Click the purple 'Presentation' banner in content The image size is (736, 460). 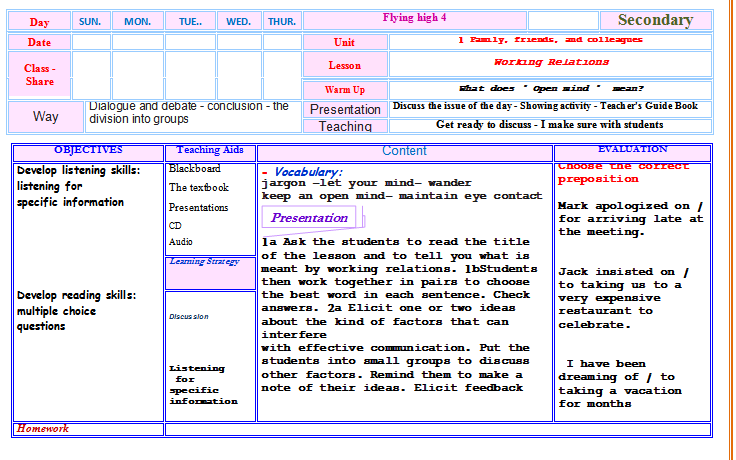[309, 218]
